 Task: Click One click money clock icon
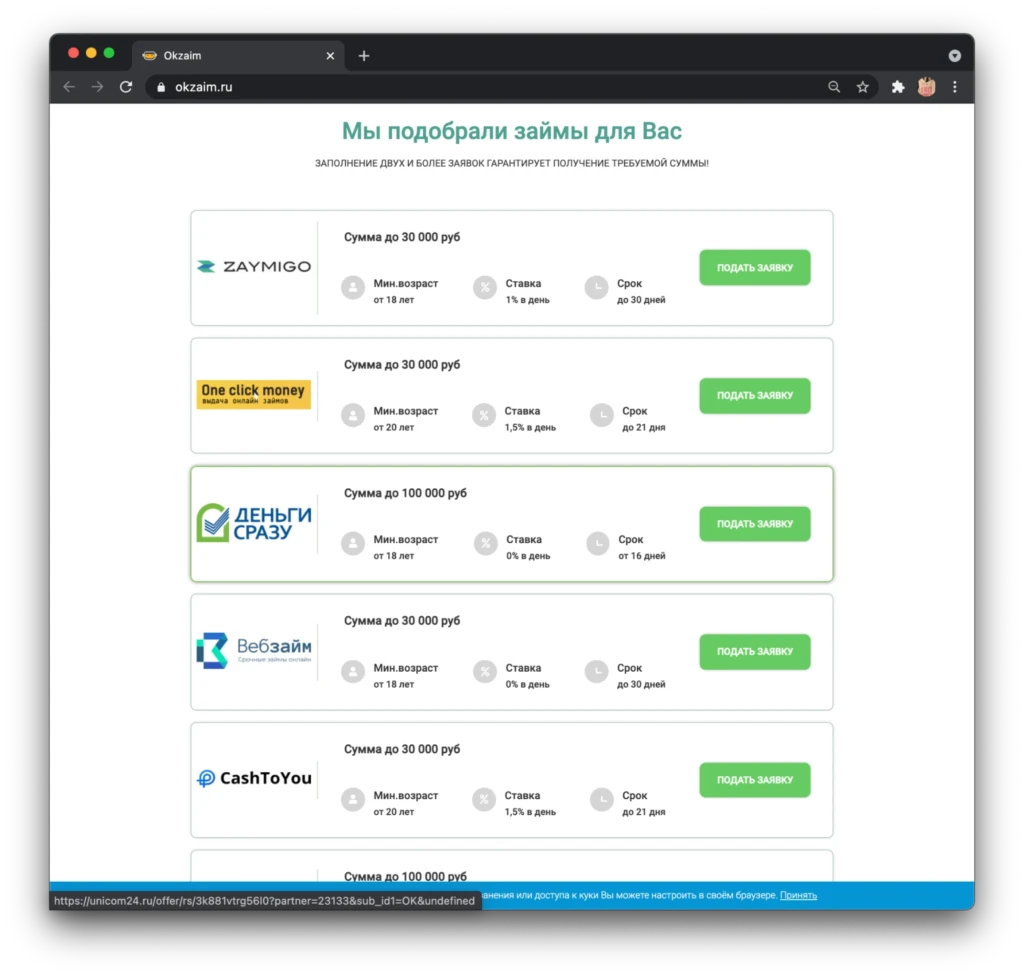(x=601, y=415)
